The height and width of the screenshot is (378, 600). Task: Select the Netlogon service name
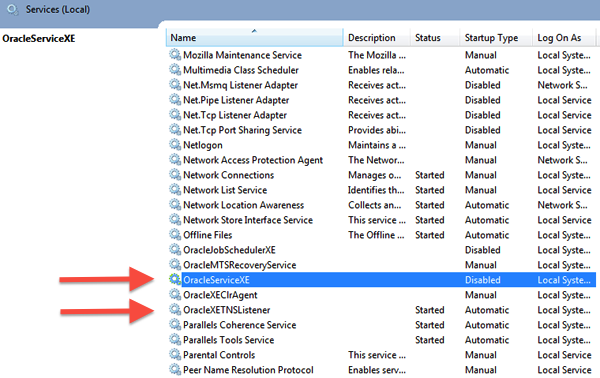pyautogui.click(x=203, y=145)
